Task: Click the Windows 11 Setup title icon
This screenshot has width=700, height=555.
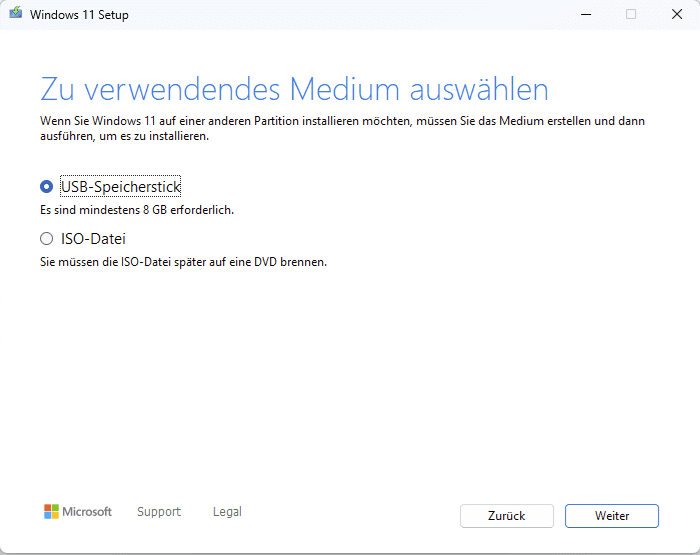Action: (16, 13)
